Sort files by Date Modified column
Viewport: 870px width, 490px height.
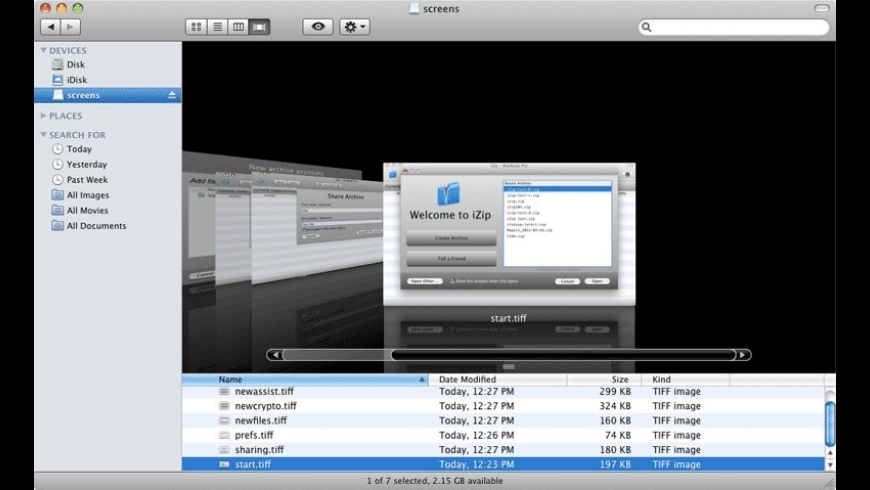pyautogui.click(x=467, y=380)
